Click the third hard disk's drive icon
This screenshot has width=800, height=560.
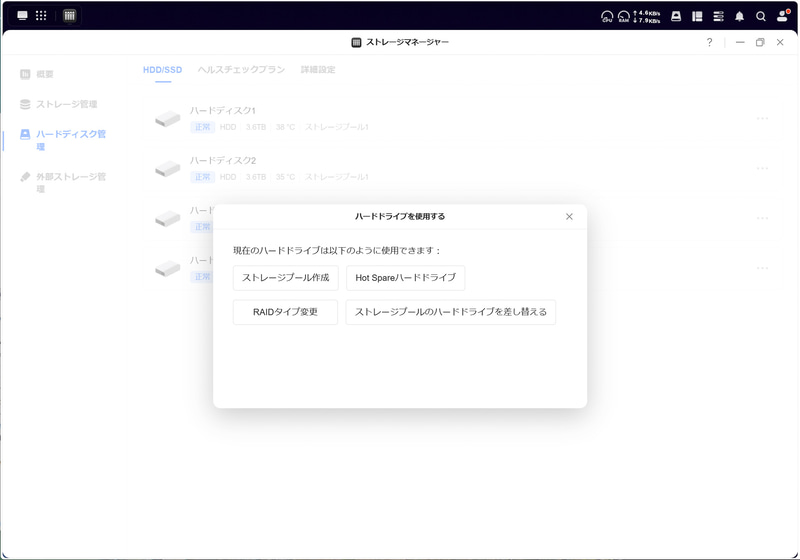click(168, 219)
